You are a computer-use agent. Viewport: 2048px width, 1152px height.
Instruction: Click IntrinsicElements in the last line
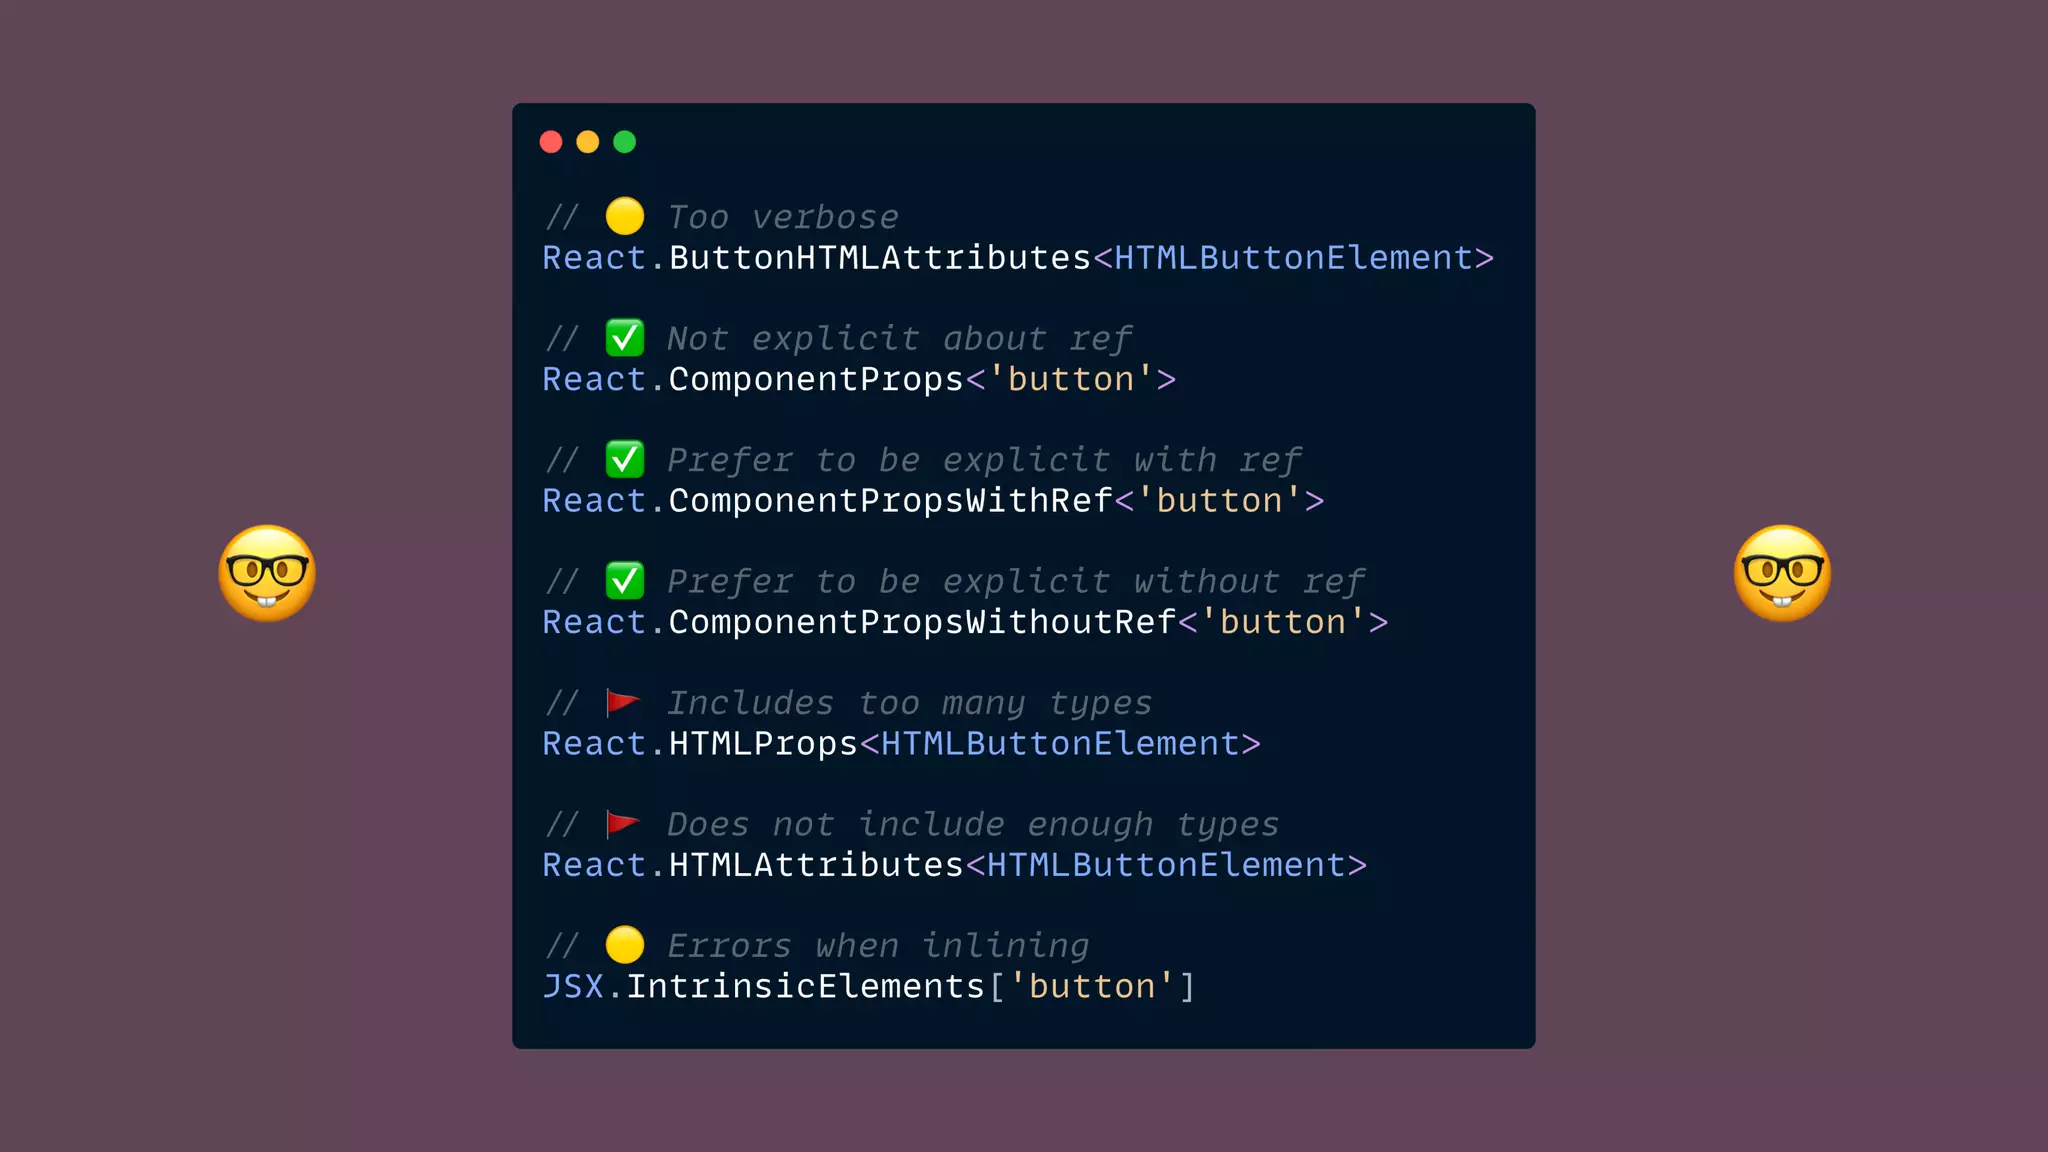tap(805, 987)
